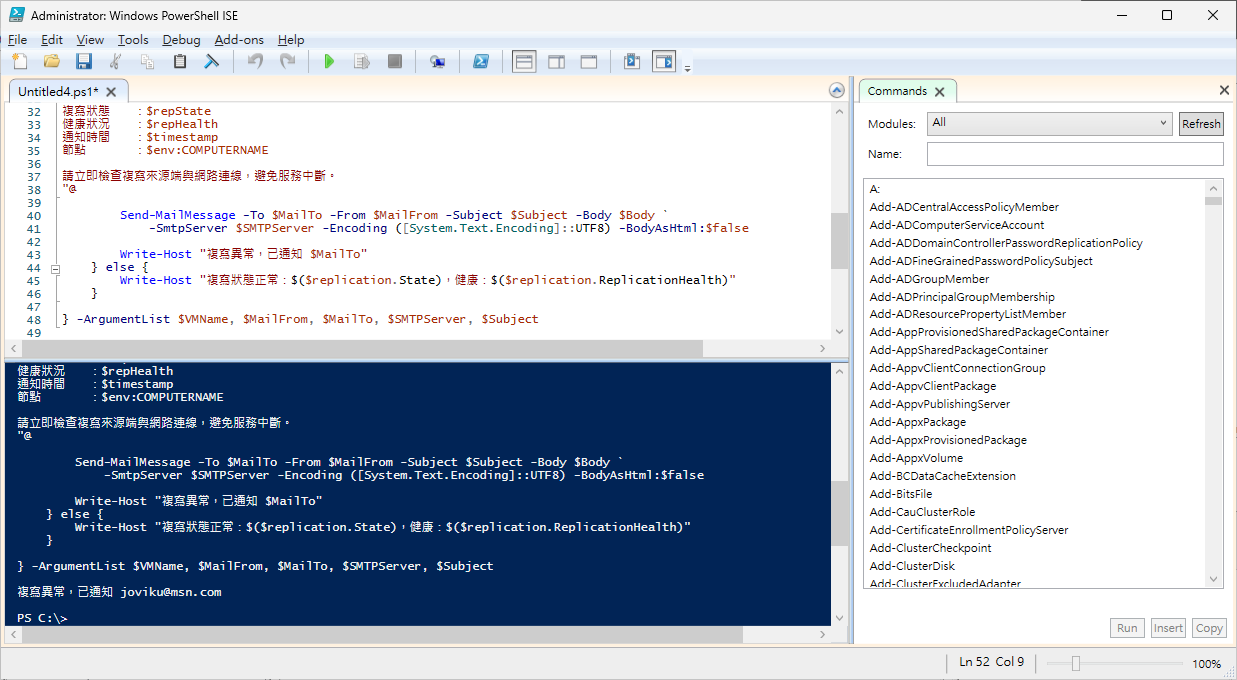Start PowerShell in separate window icon

click(480, 62)
